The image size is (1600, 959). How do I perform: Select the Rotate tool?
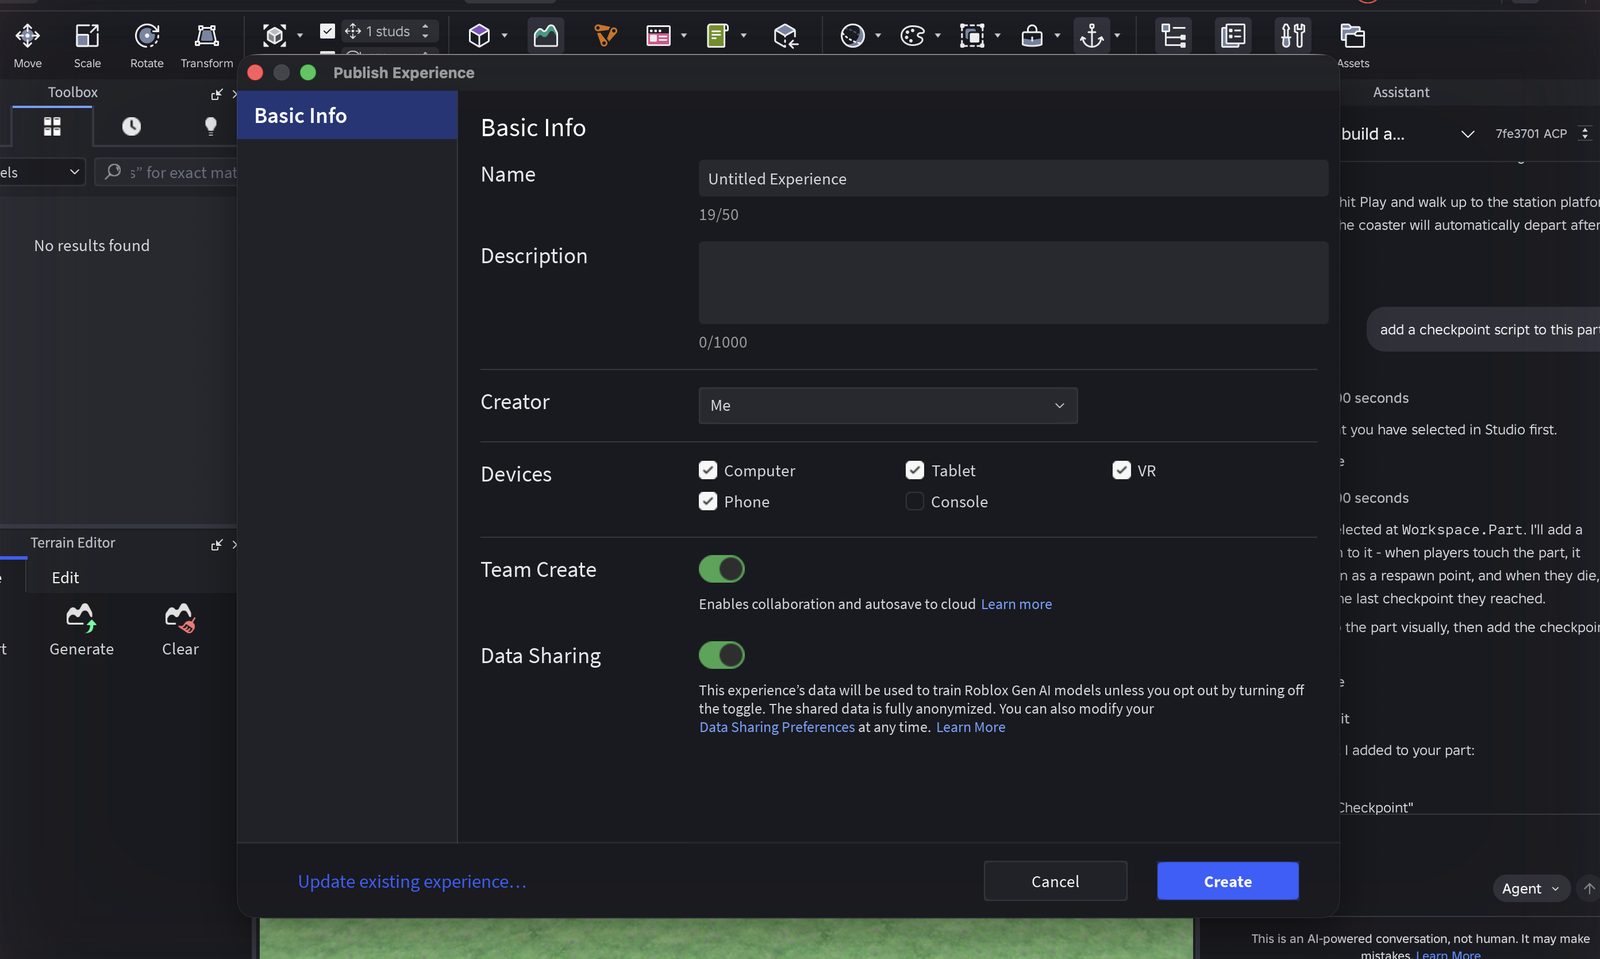tap(147, 45)
